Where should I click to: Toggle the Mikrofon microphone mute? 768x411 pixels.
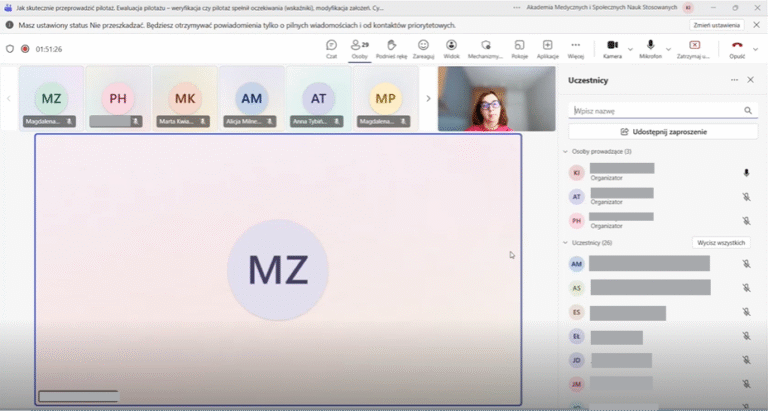[650, 46]
